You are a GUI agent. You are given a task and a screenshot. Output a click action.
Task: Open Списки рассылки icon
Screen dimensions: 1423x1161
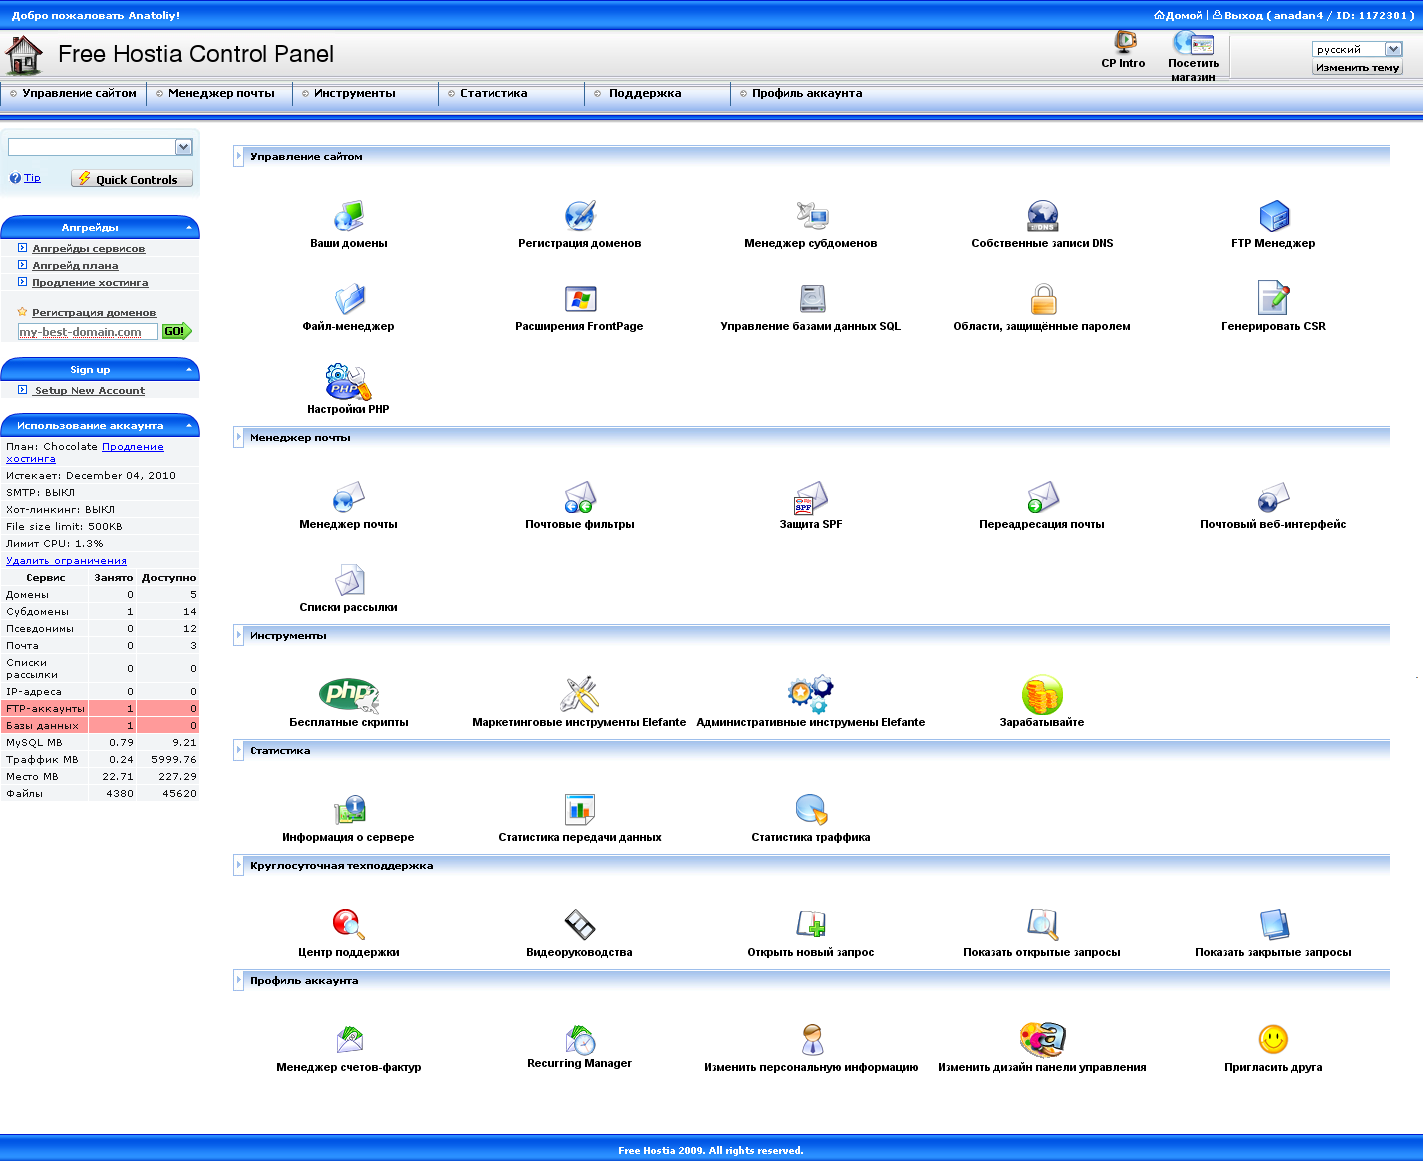tap(348, 579)
